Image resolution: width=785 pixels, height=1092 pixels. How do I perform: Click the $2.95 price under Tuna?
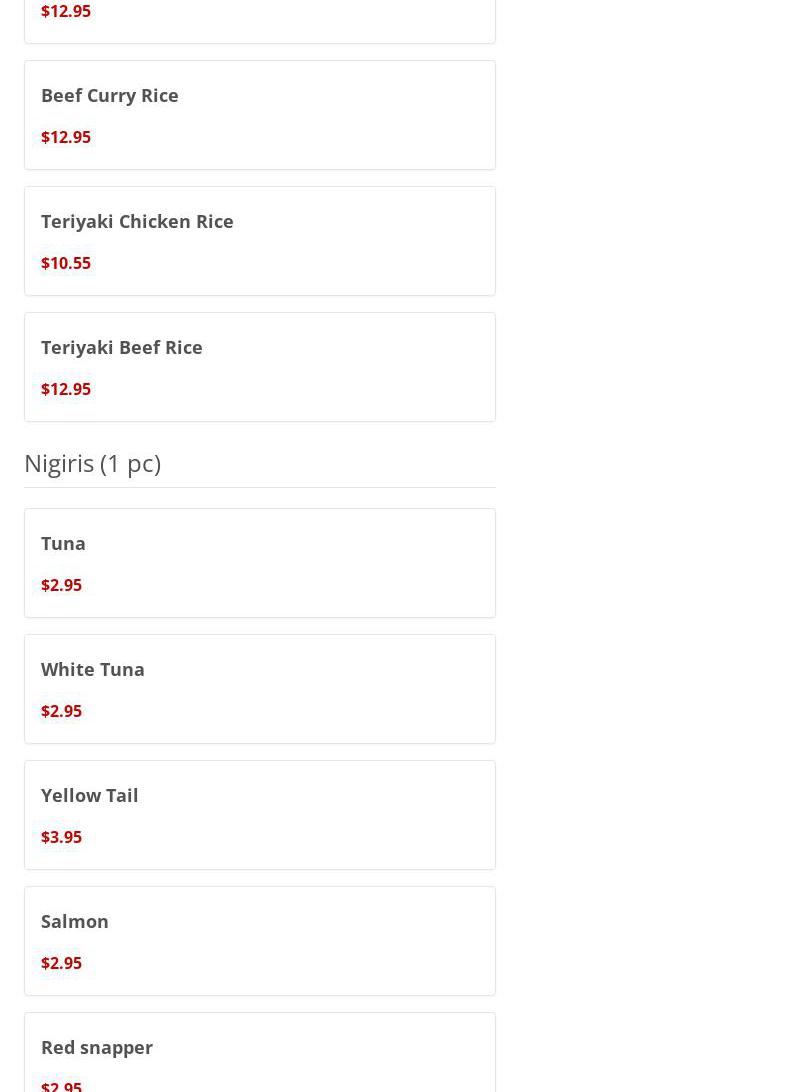coord(62,585)
